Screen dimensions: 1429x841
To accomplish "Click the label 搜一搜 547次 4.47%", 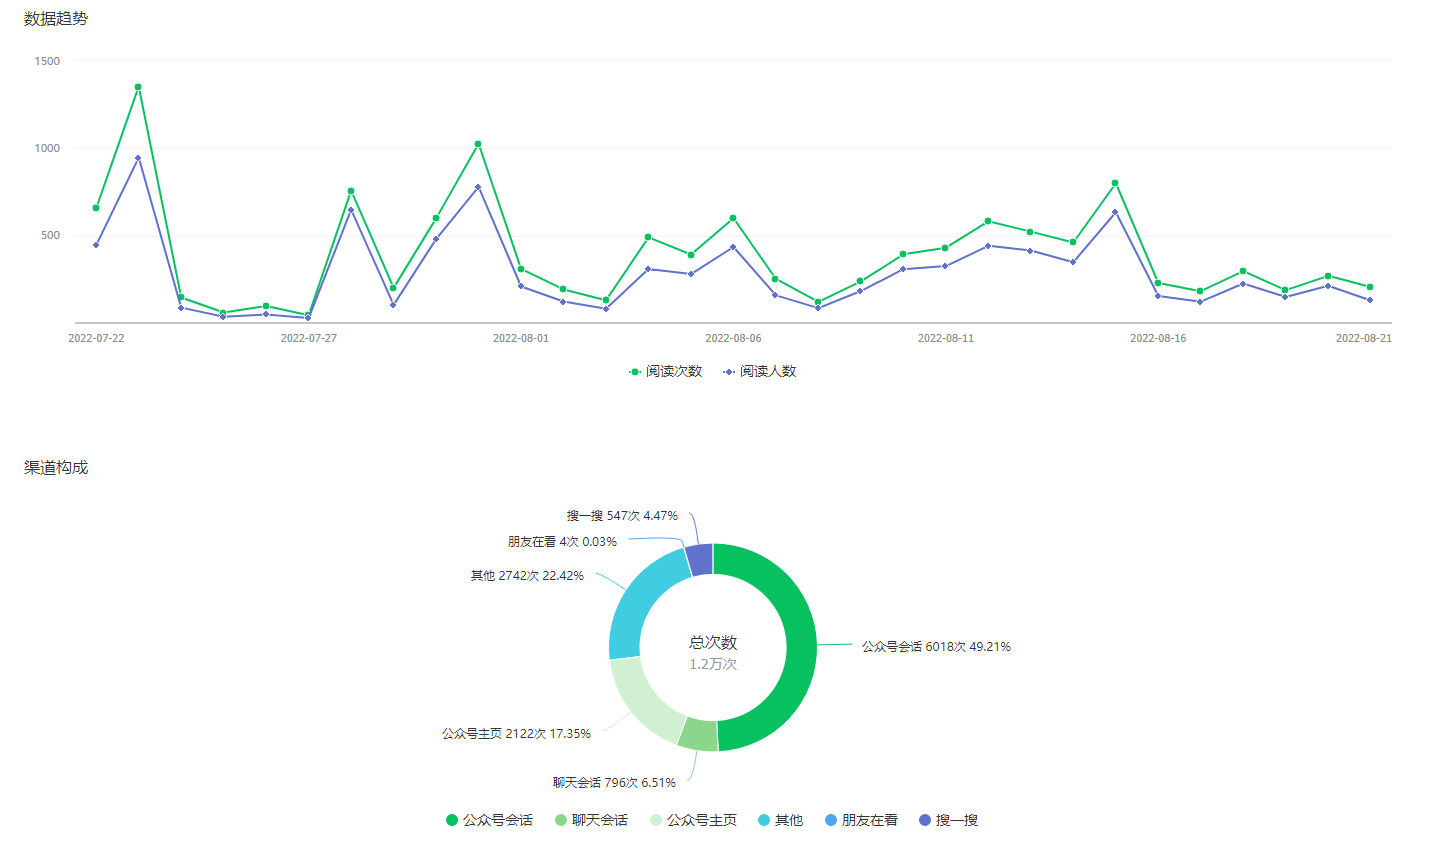I will coord(622,516).
